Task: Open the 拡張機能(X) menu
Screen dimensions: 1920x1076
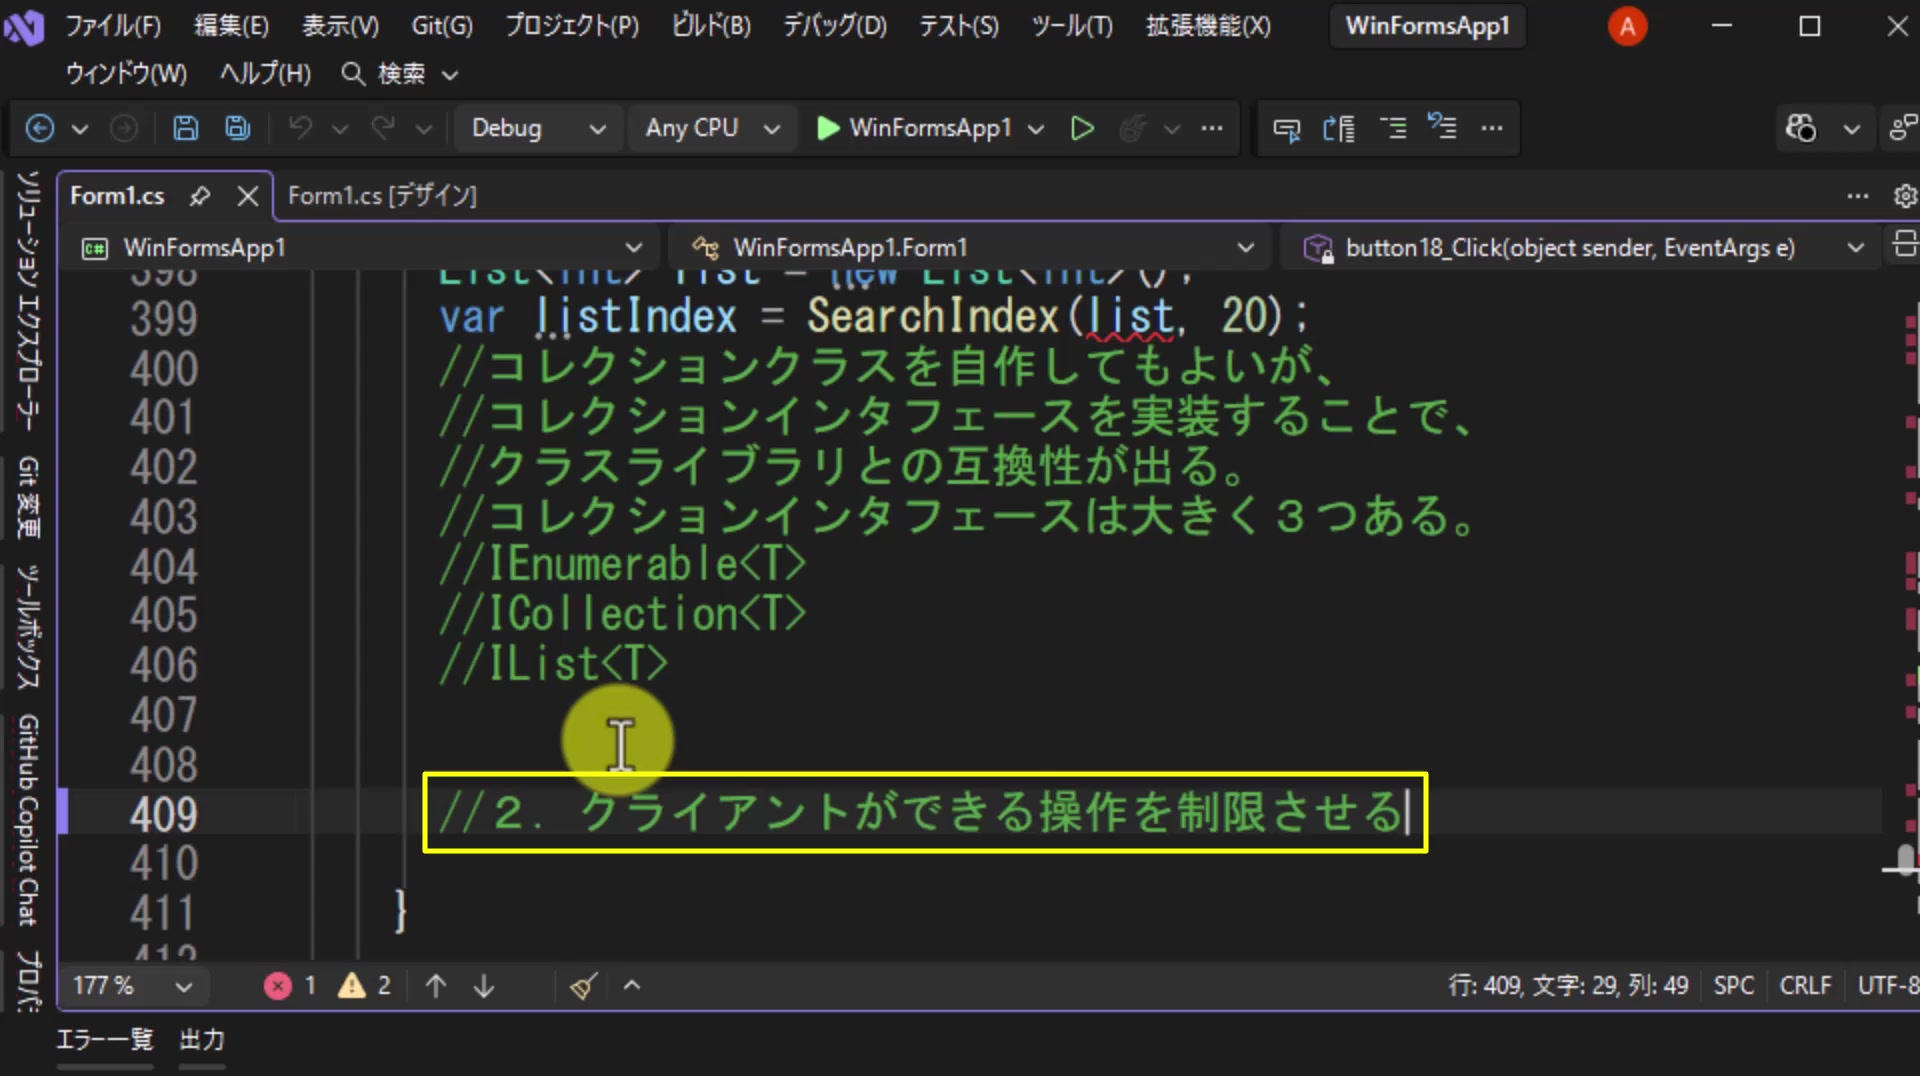Action: (x=1208, y=26)
